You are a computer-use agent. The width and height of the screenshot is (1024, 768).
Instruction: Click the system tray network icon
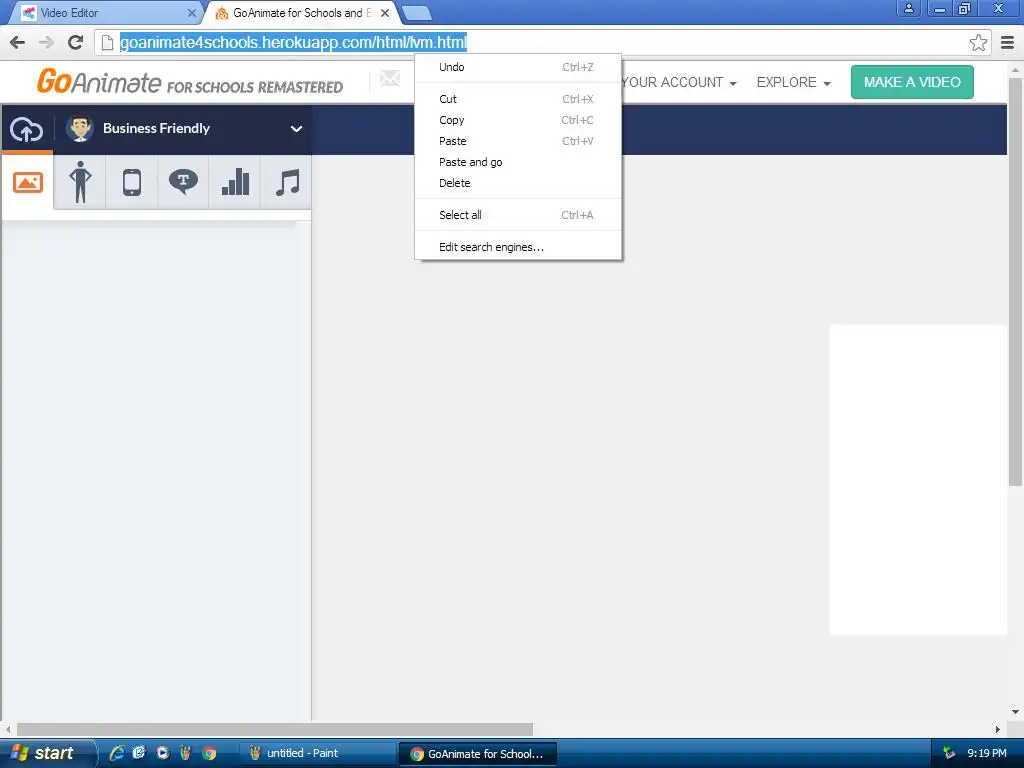[949, 753]
